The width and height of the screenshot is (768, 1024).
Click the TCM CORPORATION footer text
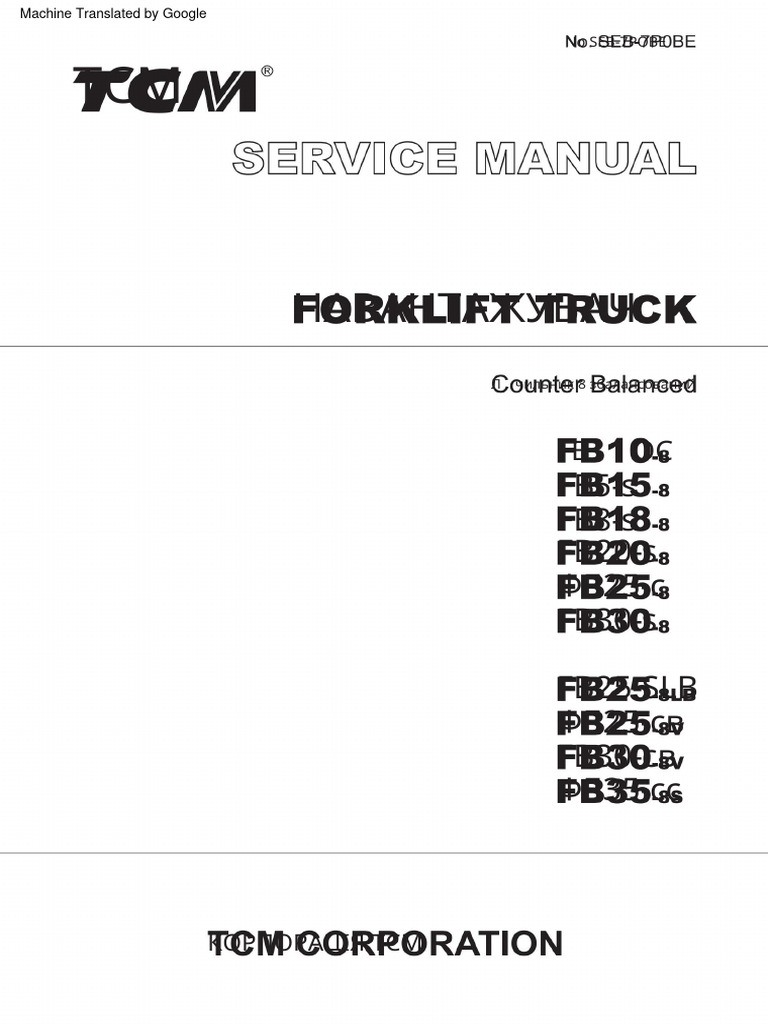[x=385, y=943]
